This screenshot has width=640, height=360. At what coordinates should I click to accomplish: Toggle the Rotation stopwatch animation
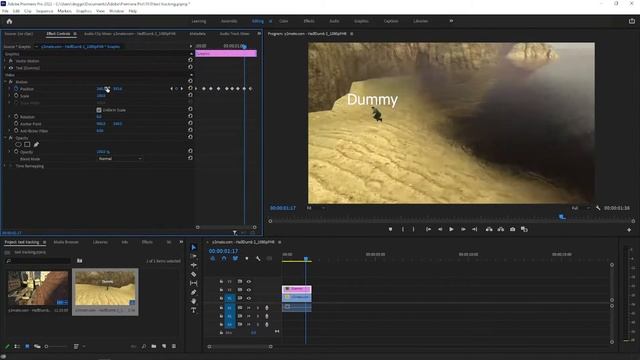click(x=16, y=116)
